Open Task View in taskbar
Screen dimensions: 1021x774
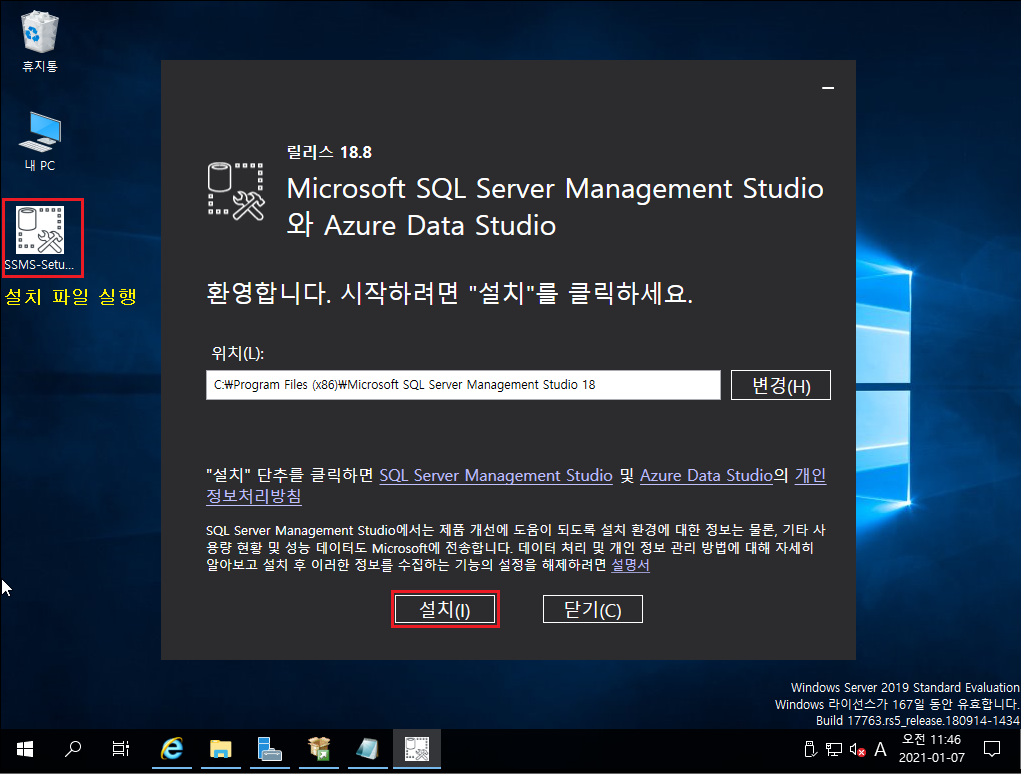coord(120,749)
